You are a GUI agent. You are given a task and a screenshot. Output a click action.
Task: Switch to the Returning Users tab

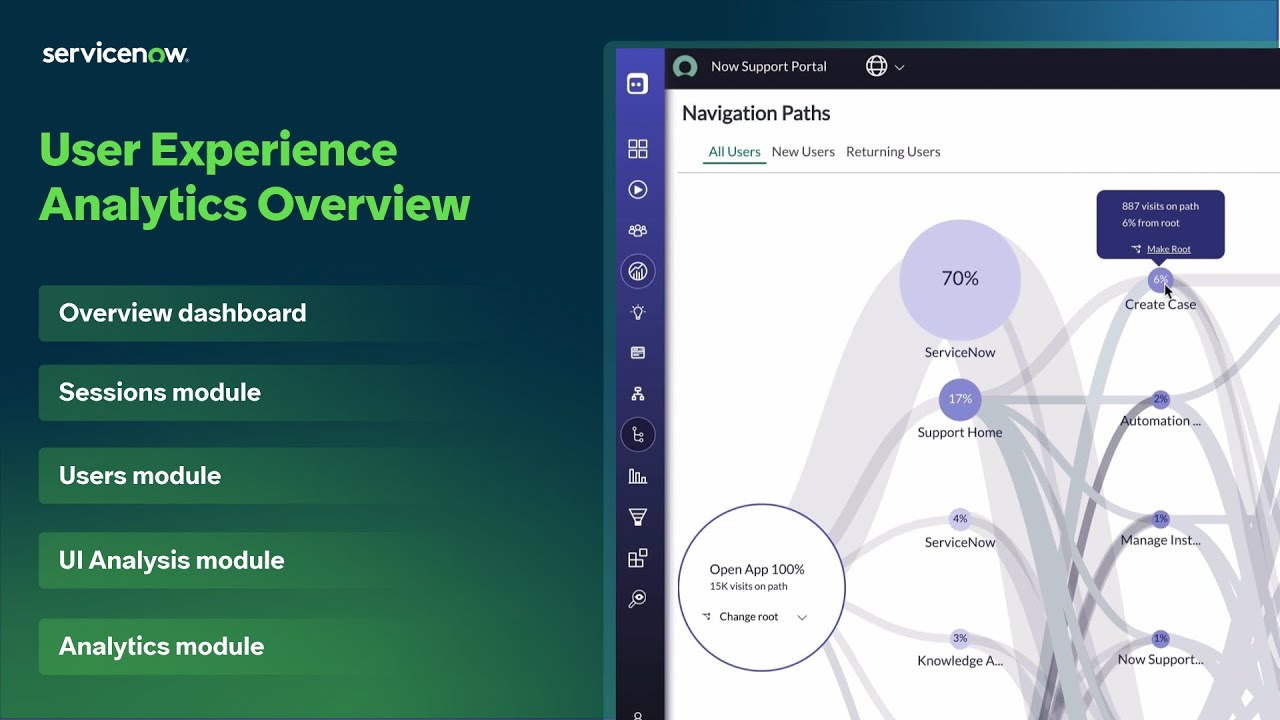tap(893, 152)
